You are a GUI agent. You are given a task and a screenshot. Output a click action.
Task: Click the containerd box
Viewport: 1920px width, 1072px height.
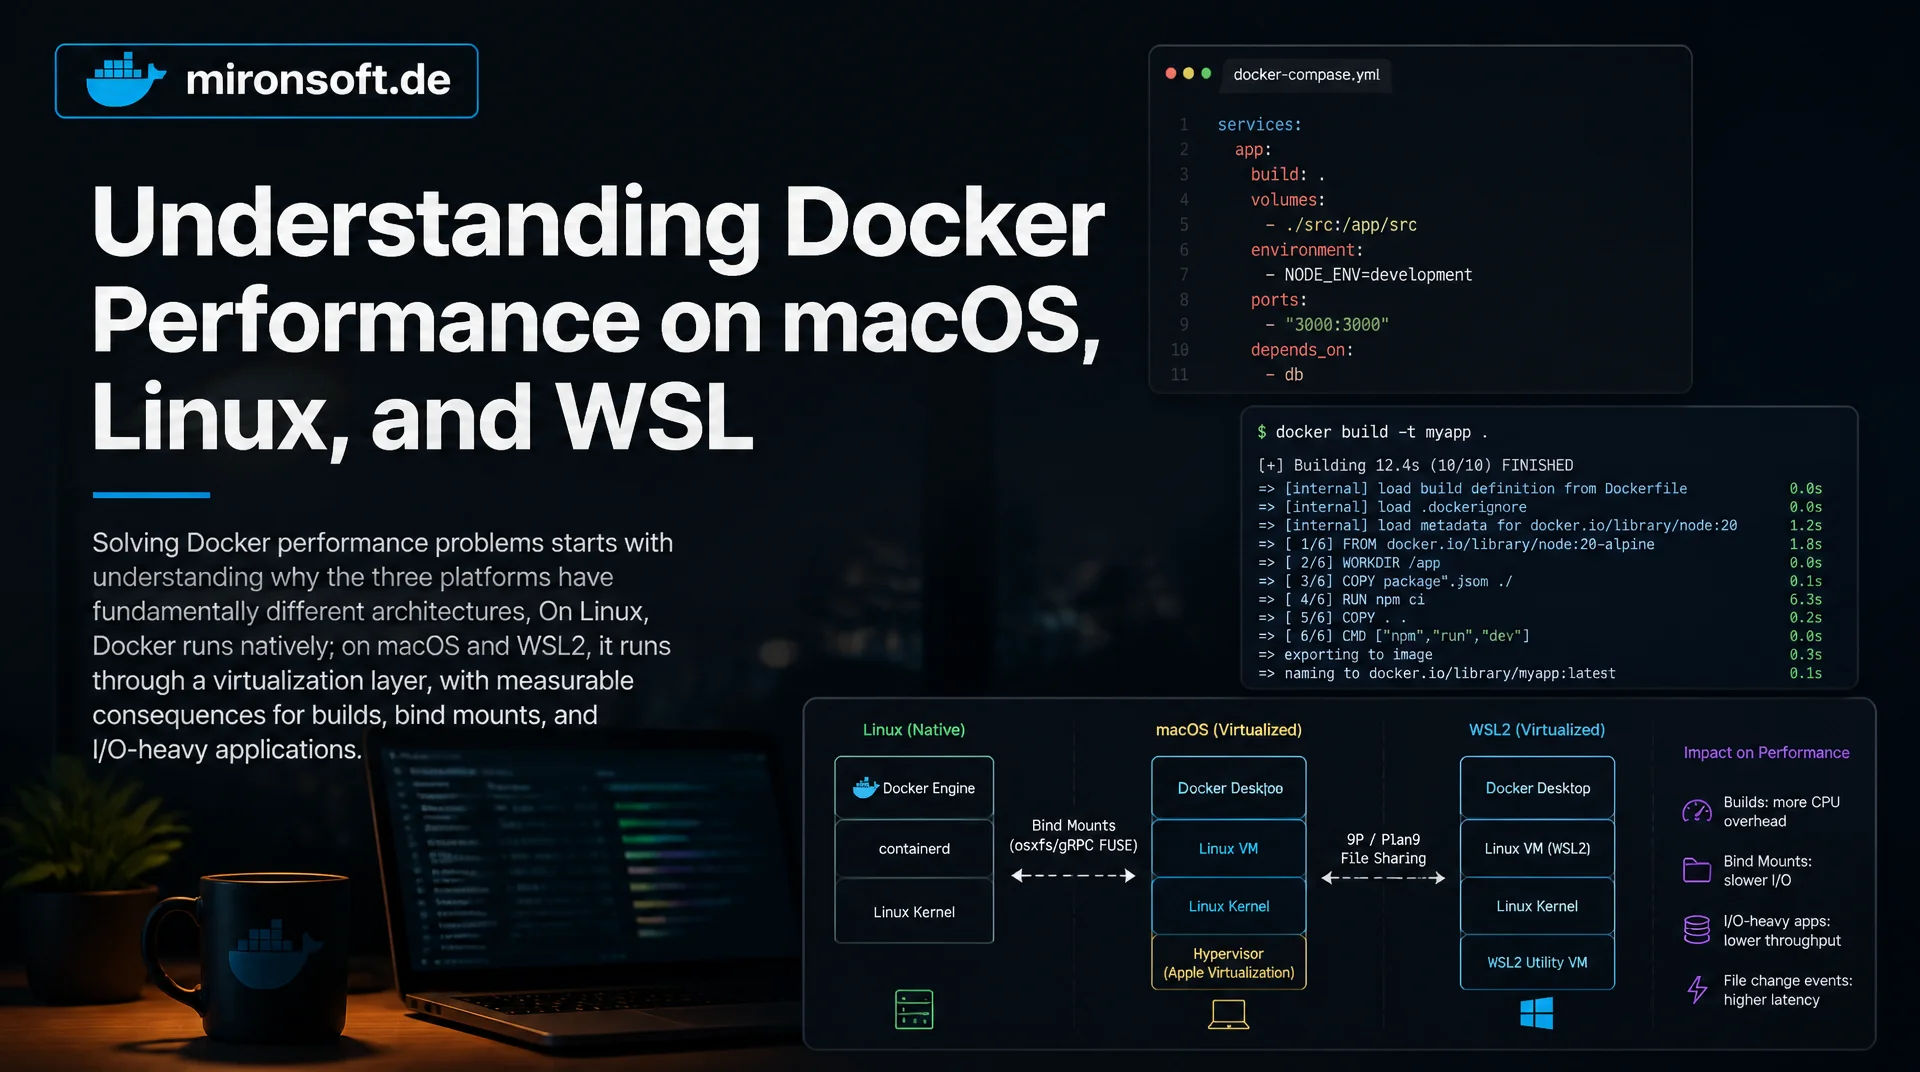point(914,849)
